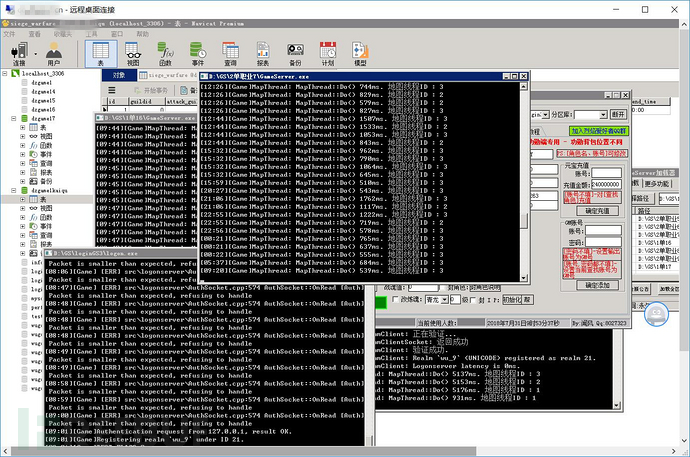Click the 确定添加 button

click(x=597, y=285)
